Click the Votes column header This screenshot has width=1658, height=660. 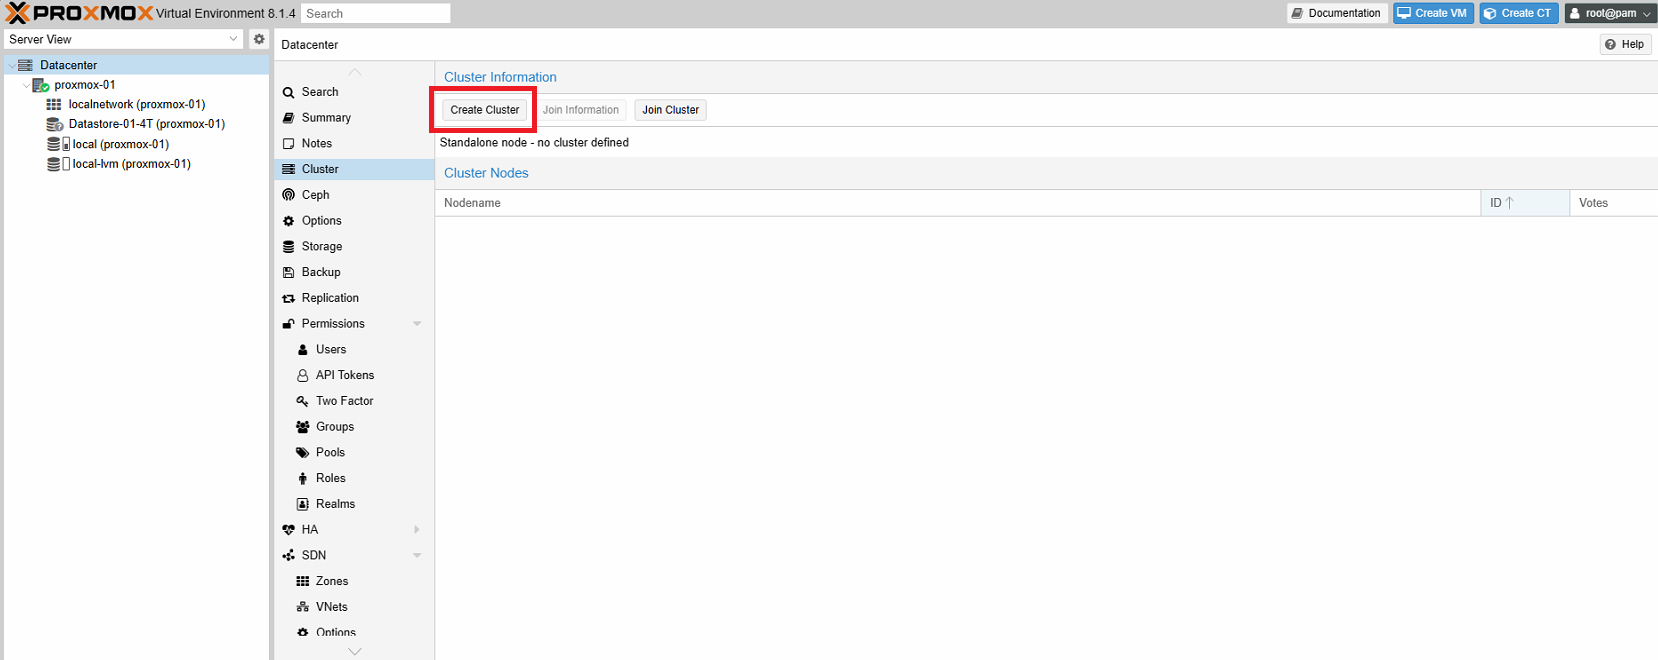1613,203
